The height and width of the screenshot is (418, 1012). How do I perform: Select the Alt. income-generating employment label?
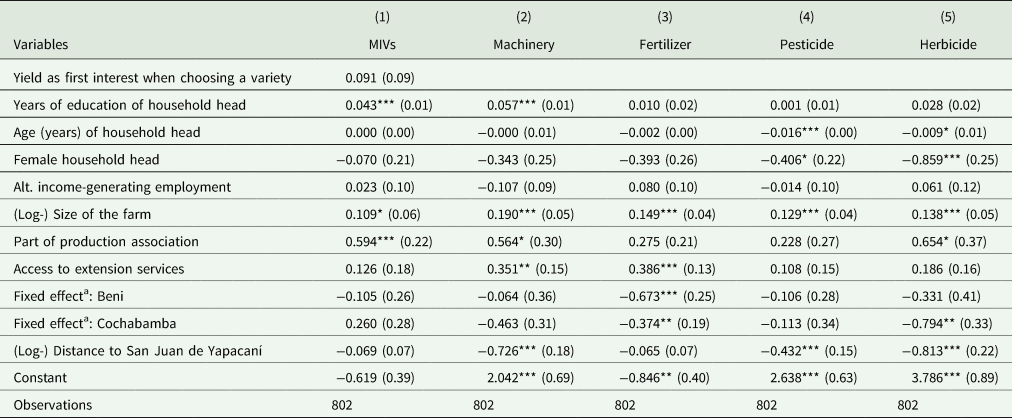pos(102,185)
